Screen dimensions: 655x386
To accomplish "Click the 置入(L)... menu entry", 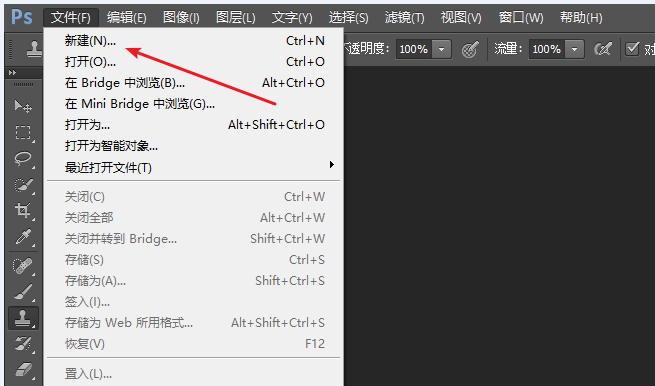I will 194,373.
